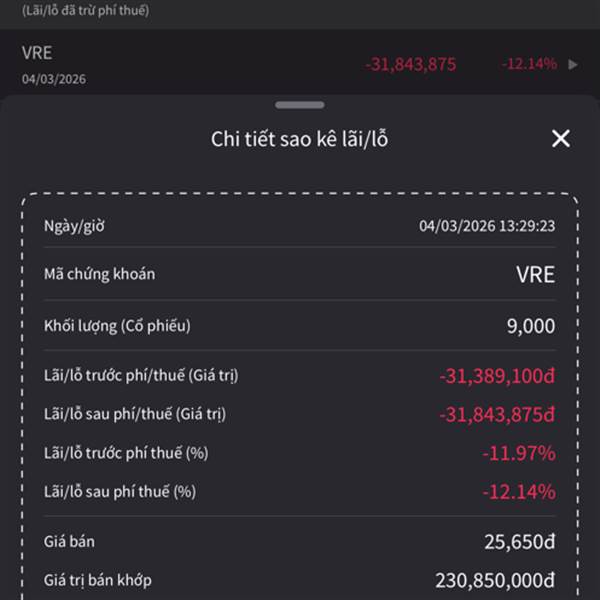
Task: Open the VRE statement row
Action: pos(300,64)
